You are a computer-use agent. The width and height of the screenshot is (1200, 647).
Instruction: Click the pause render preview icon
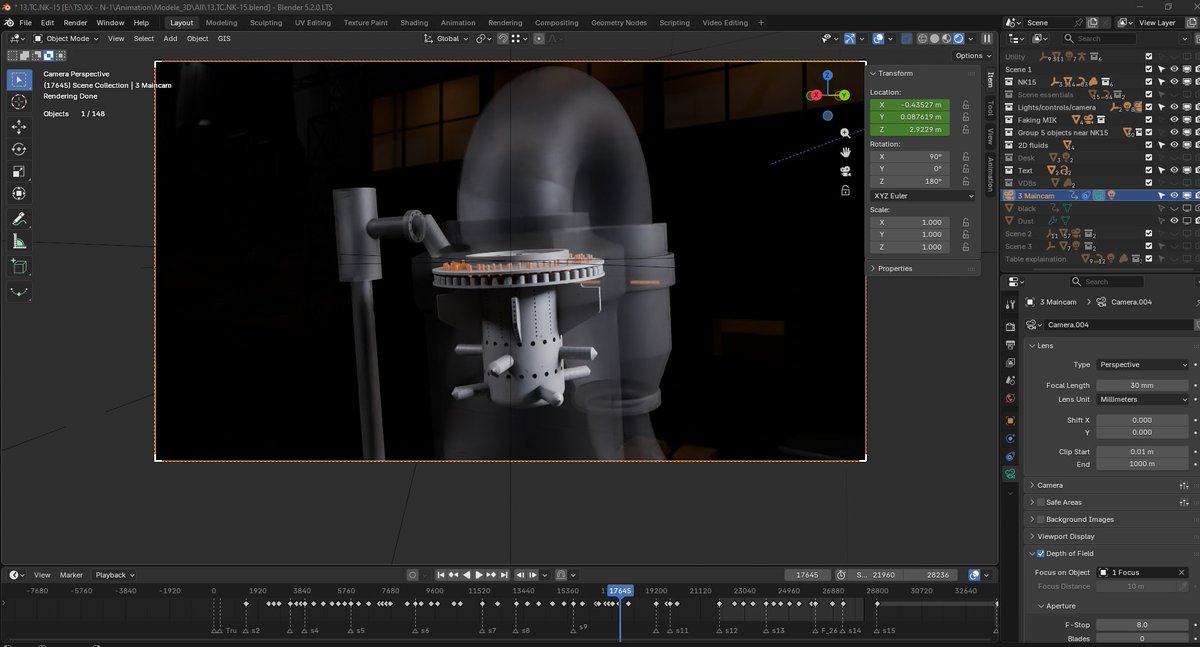click(x=987, y=38)
